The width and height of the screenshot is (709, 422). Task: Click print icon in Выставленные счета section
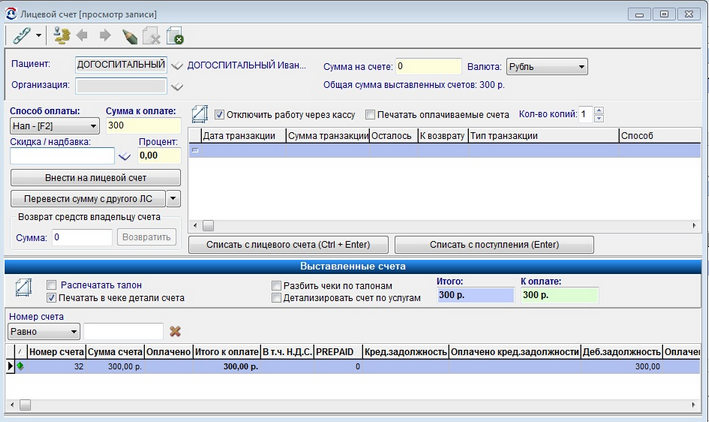coord(23,287)
